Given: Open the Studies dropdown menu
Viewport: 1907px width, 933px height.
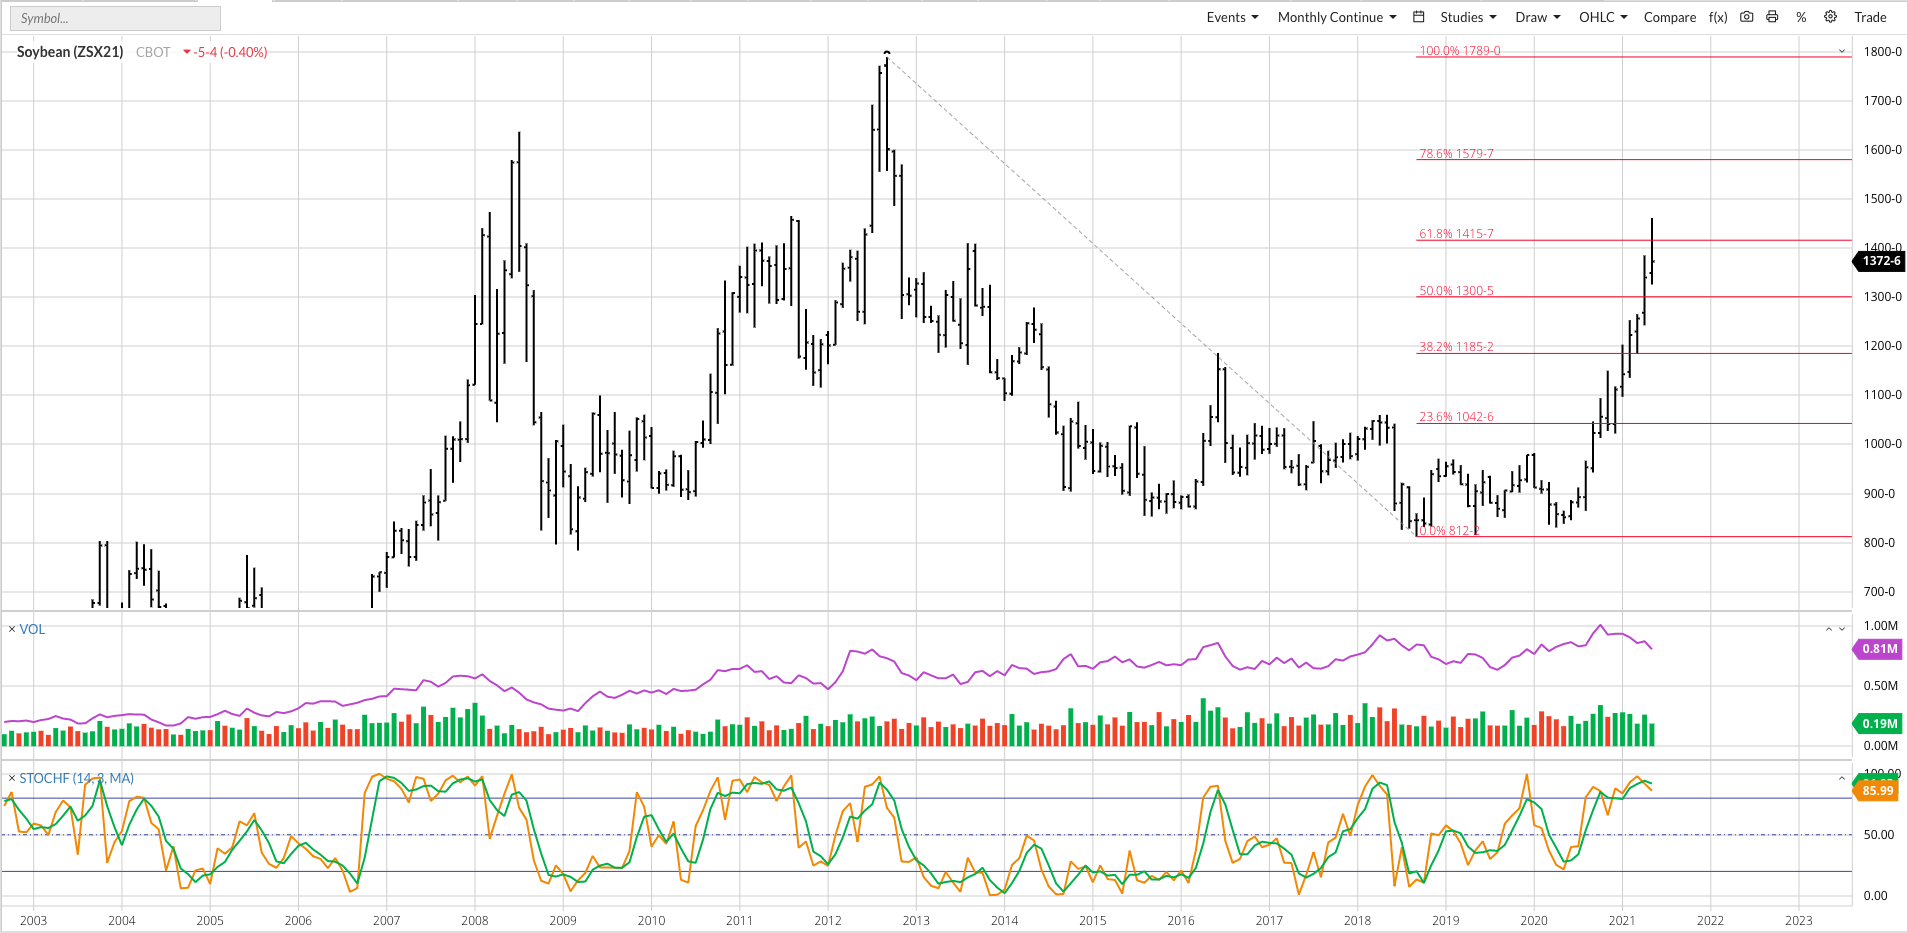Looking at the screenshot, I should click(1468, 17).
